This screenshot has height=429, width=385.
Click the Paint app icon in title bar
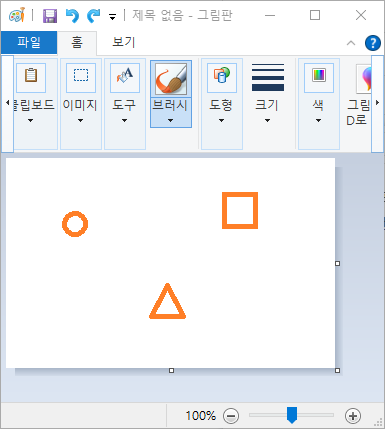pyautogui.click(x=17, y=15)
